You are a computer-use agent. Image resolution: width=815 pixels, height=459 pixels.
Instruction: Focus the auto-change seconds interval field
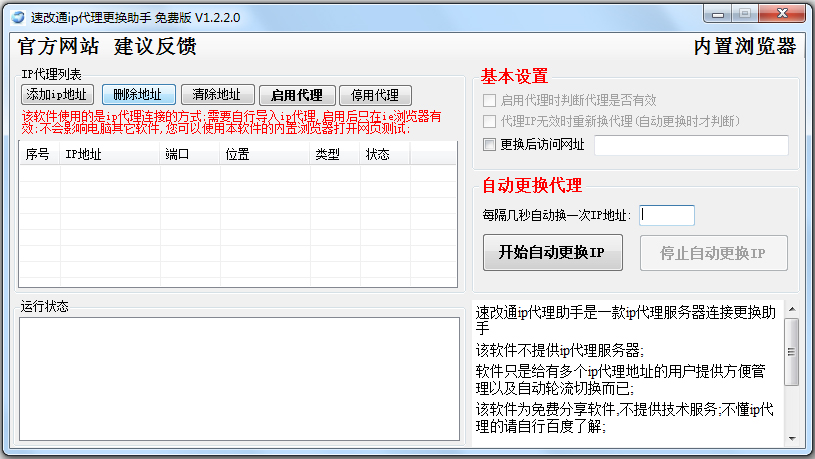[667, 215]
